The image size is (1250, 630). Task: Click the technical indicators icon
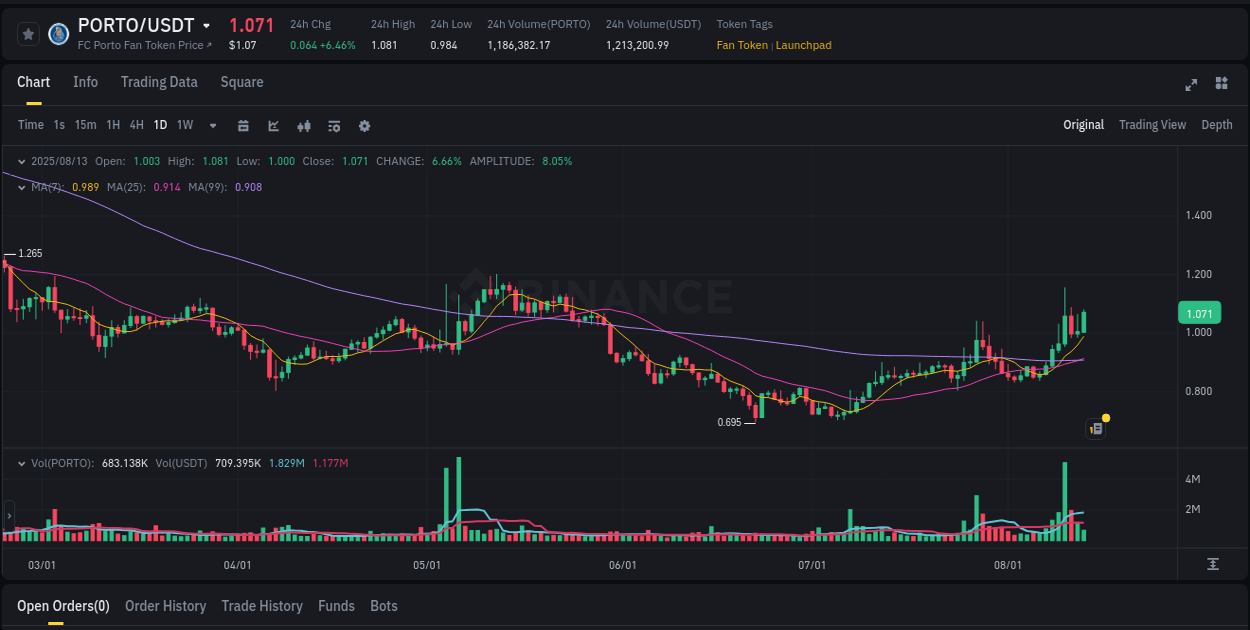pyautogui.click(x=303, y=125)
